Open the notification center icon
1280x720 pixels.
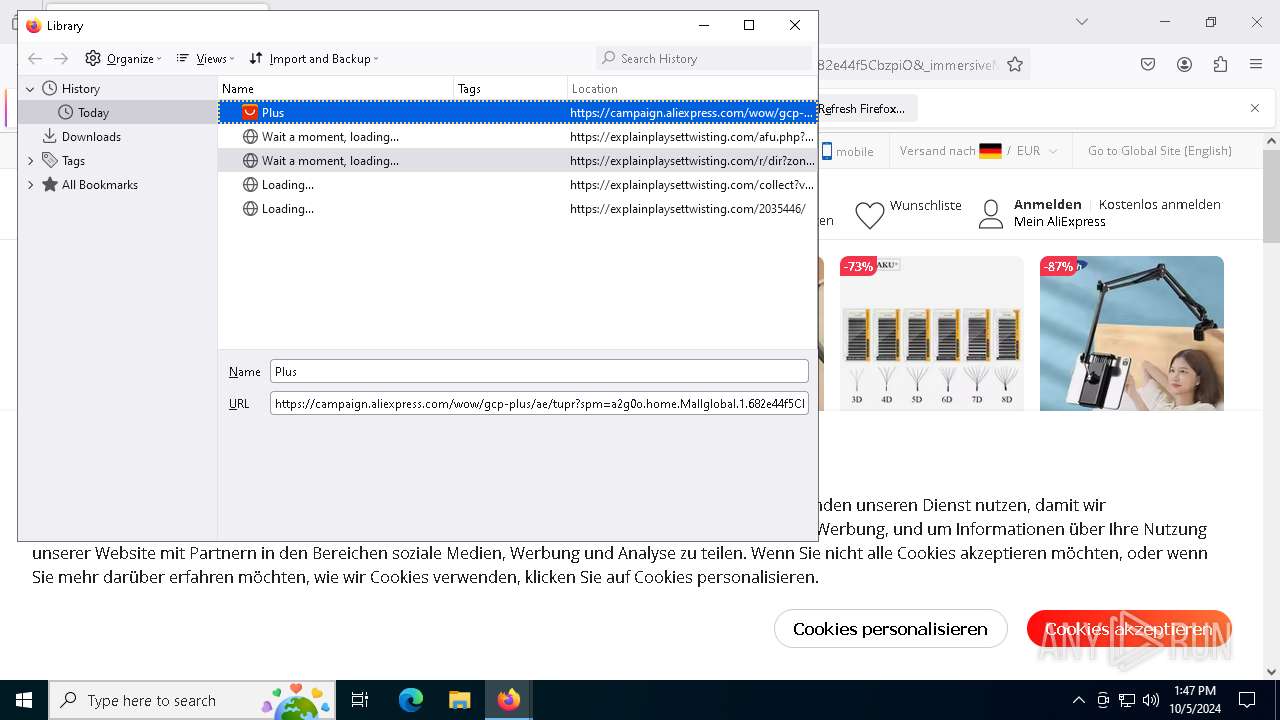(1247, 700)
